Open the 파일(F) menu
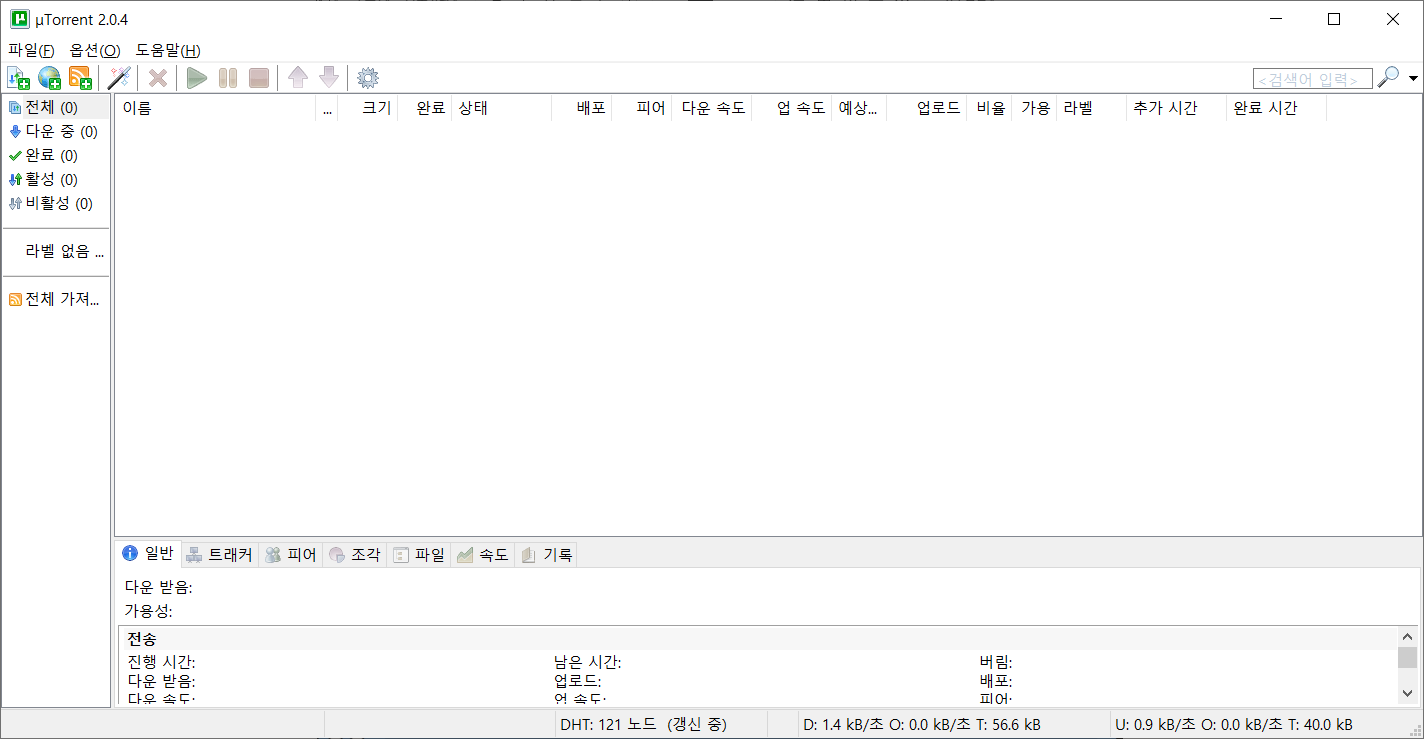The height and width of the screenshot is (739, 1424). [31, 50]
